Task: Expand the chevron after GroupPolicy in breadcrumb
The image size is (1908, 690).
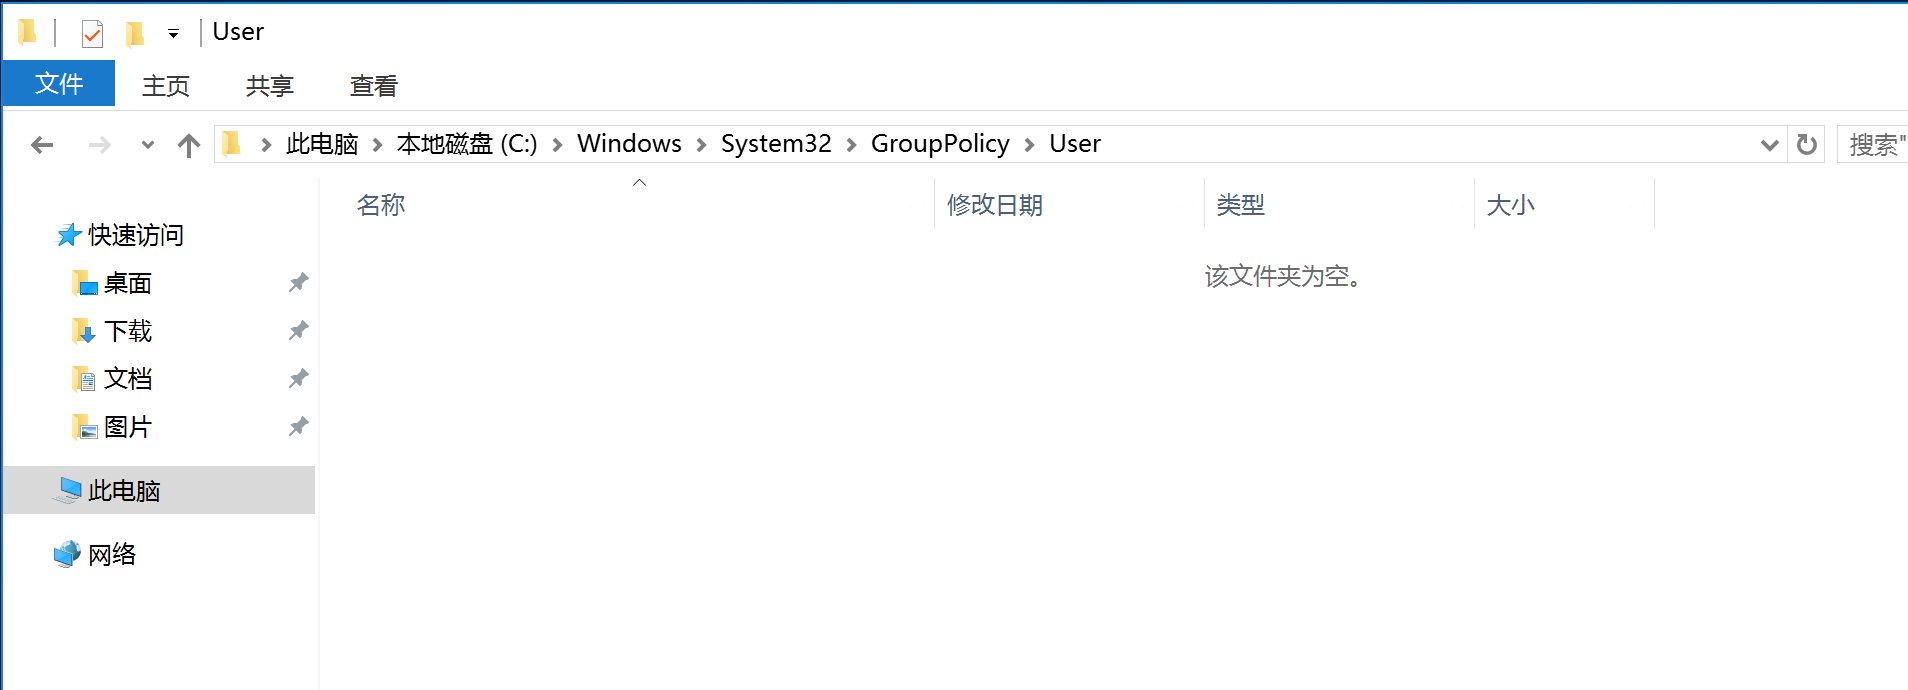Action: (x=1029, y=145)
